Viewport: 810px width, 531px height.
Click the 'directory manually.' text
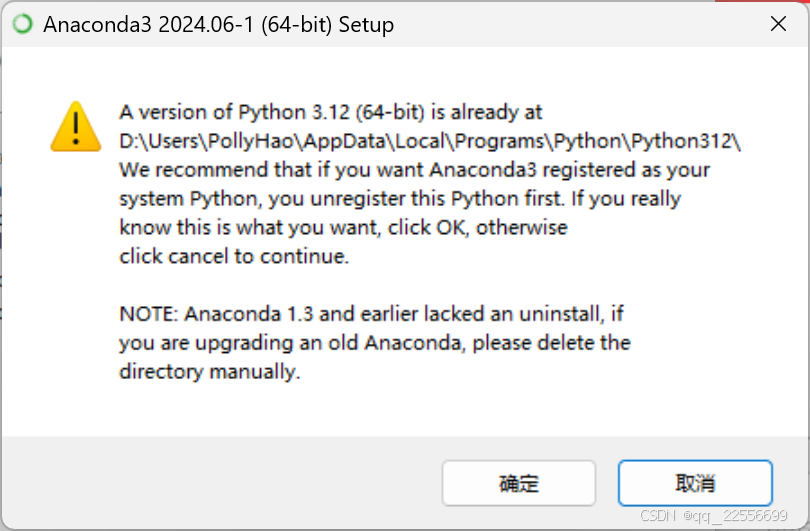tap(209, 372)
